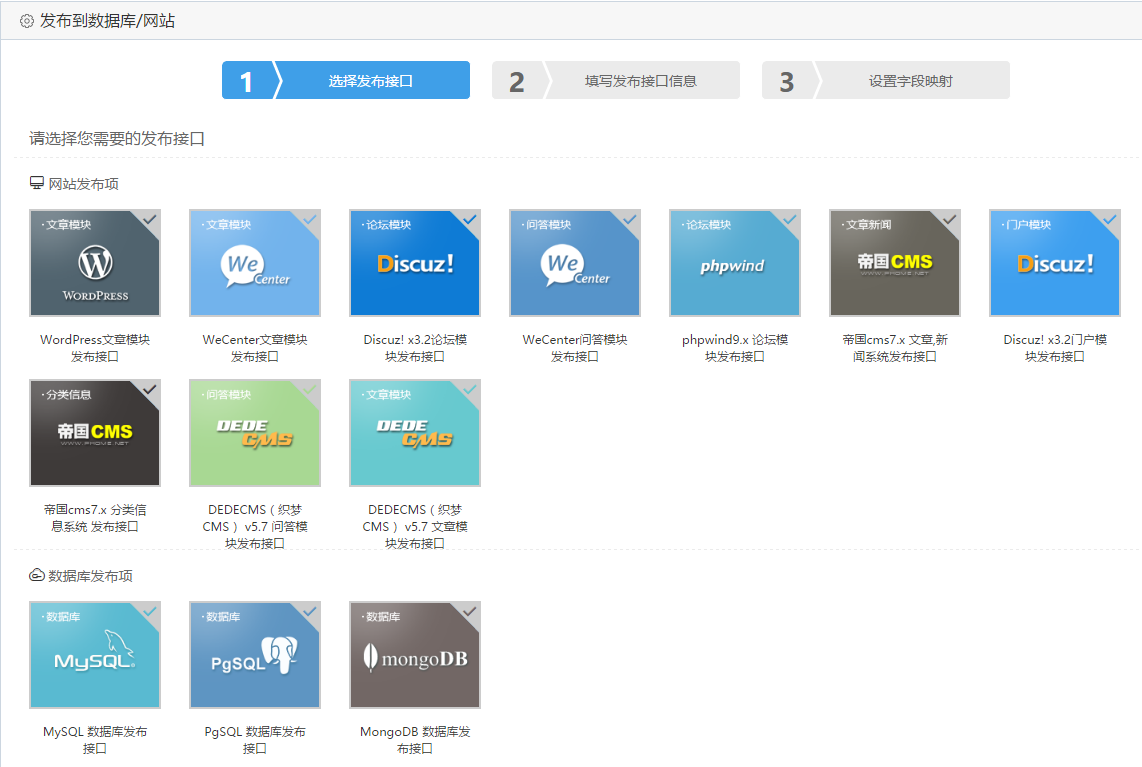Select the PgSQL database tile
Screen dimensions: 1142x767
coord(255,655)
